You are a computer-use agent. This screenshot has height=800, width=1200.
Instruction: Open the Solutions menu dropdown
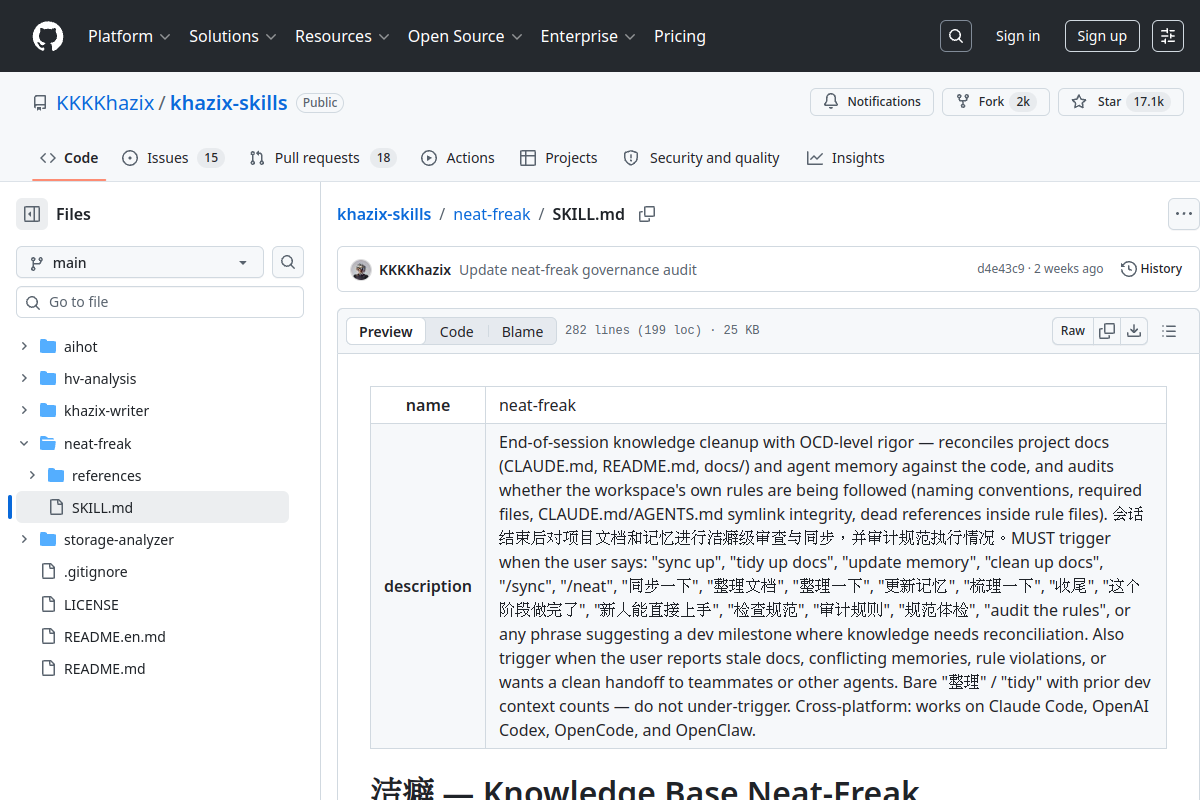(233, 36)
